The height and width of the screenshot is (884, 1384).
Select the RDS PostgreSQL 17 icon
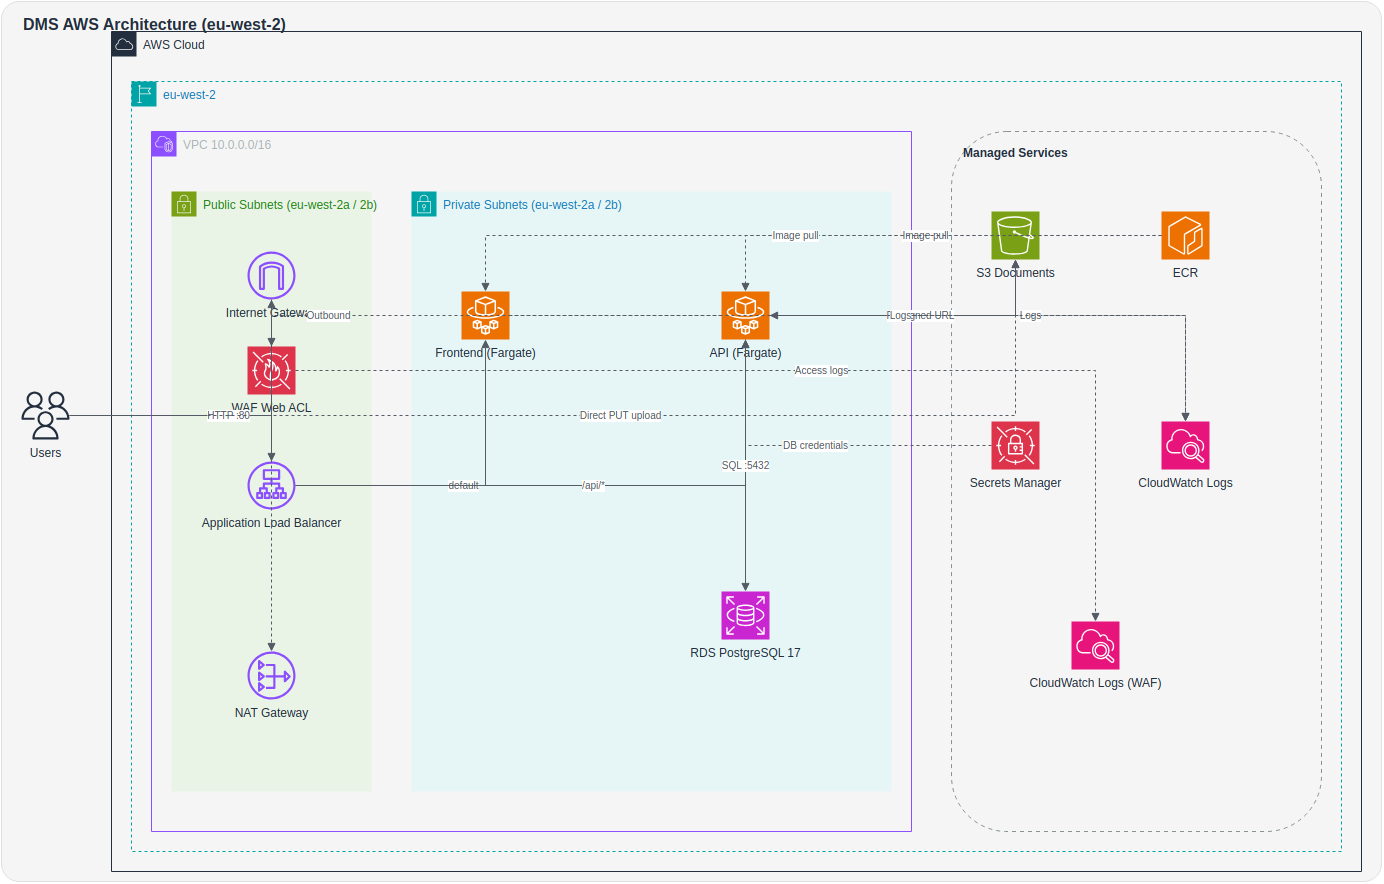point(745,615)
